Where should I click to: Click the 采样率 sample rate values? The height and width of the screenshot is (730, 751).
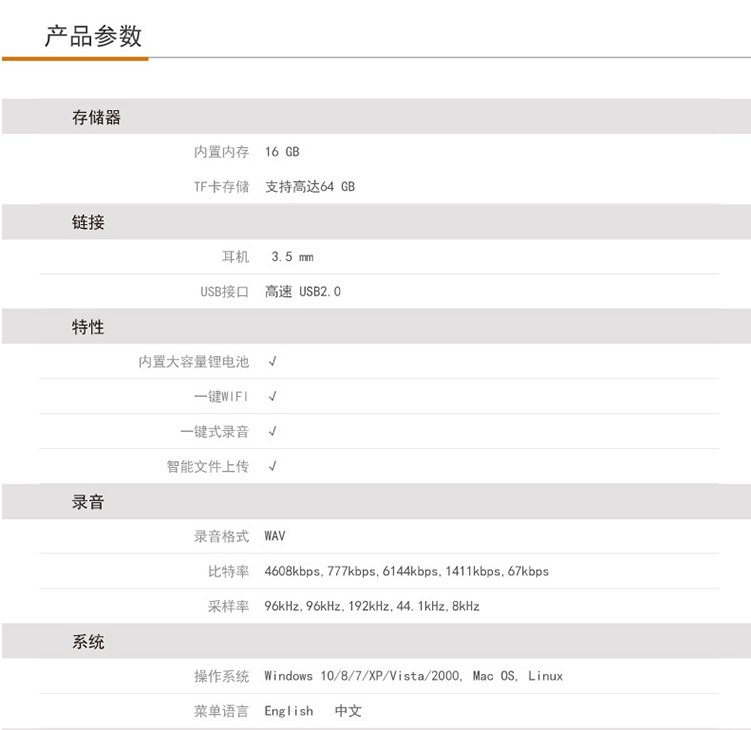click(372, 607)
